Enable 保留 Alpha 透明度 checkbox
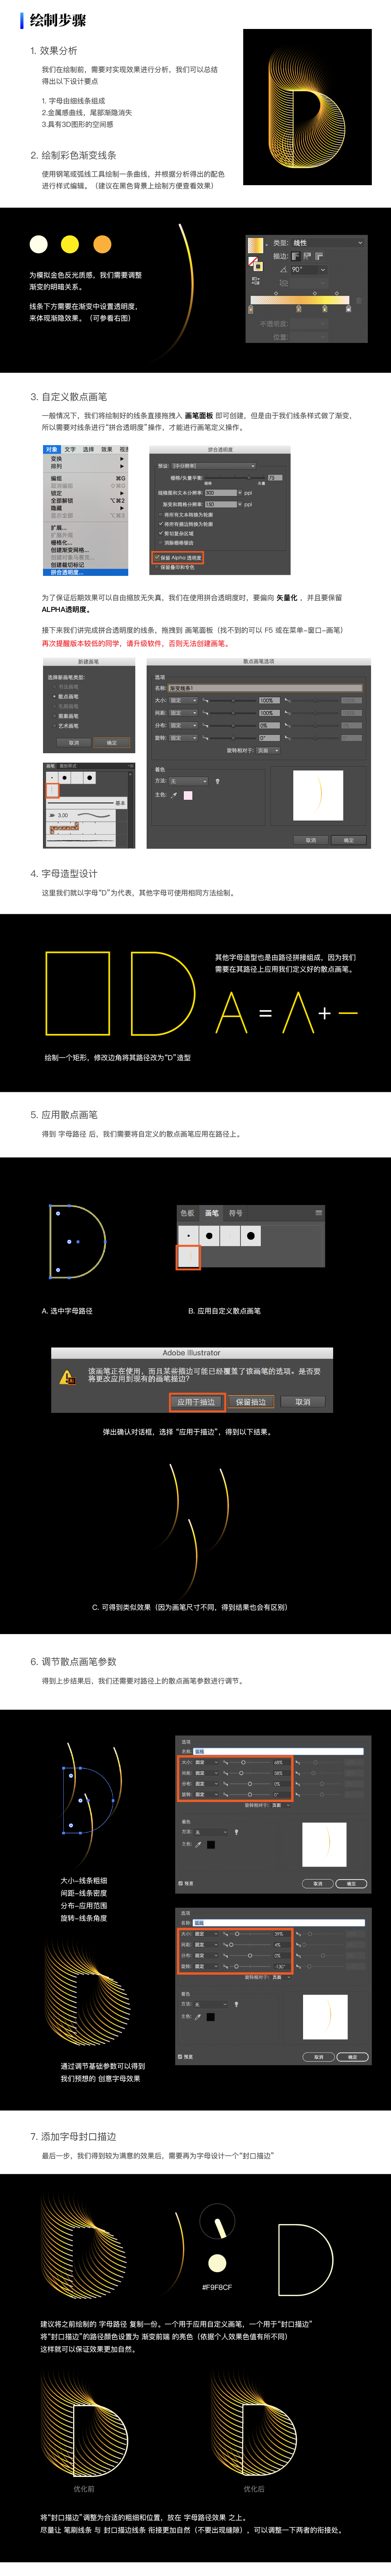391x2576 pixels. pyautogui.click(x=157, y=558)
